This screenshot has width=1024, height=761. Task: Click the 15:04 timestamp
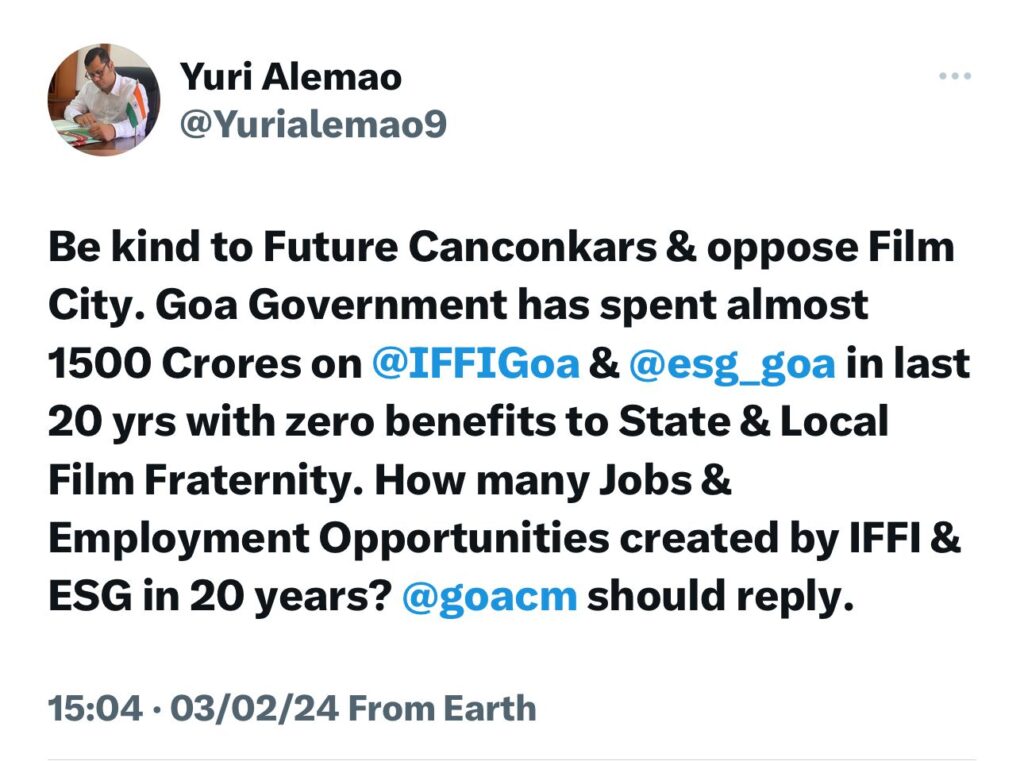click(95, 709)
